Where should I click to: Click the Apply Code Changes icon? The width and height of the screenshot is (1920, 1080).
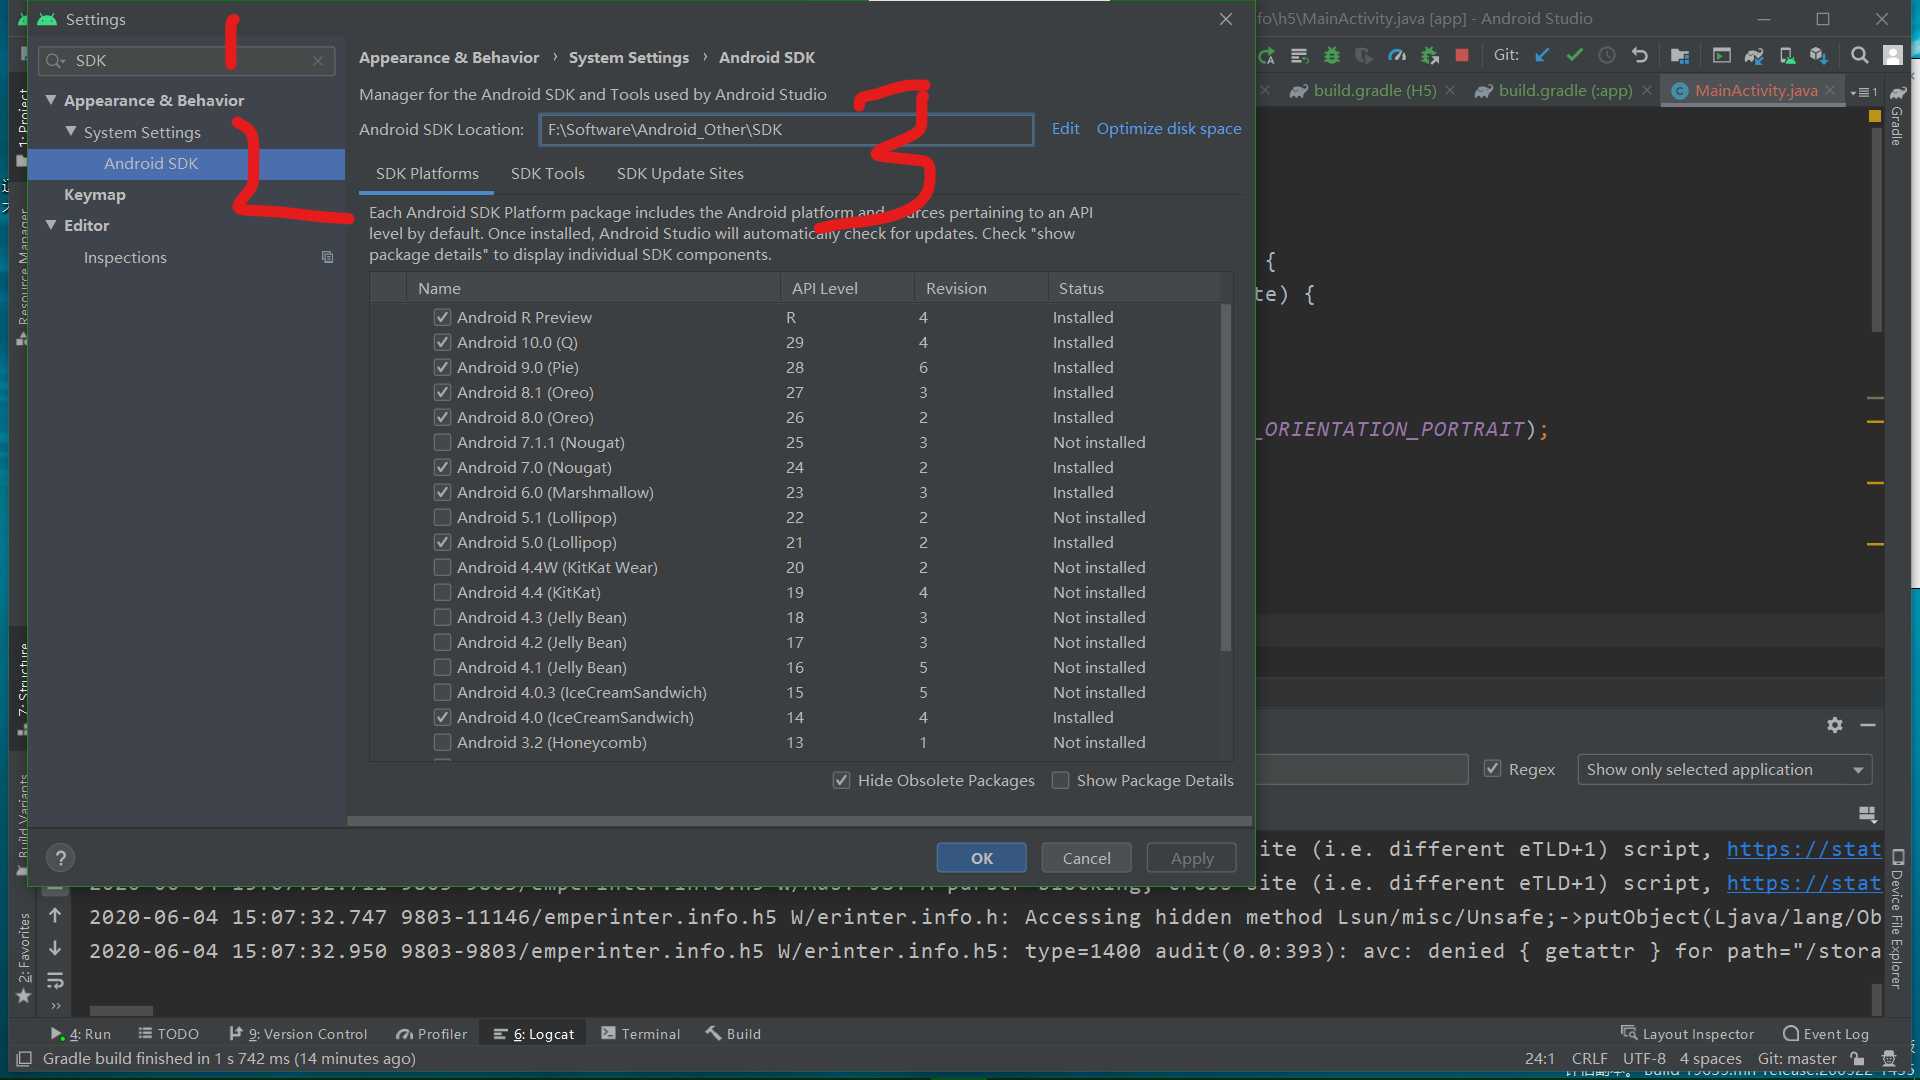coord(1299,56)
